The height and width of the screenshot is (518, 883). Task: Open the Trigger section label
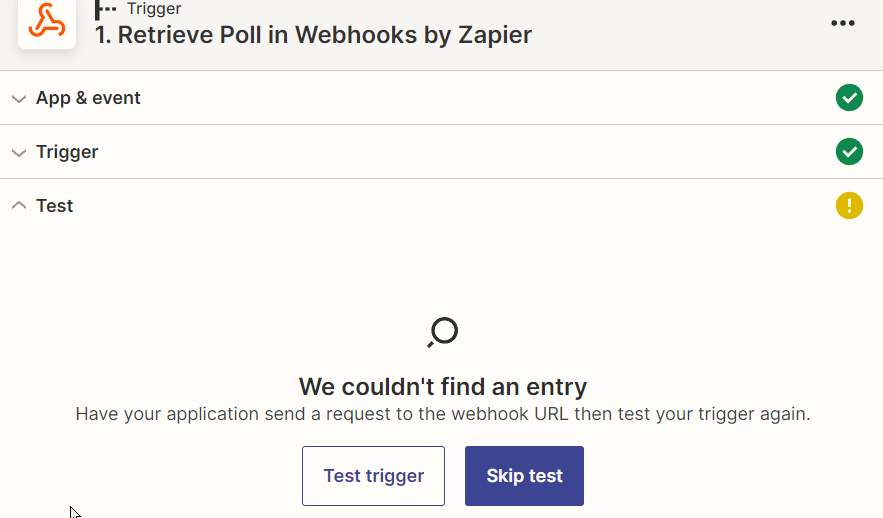pos(67,152)
